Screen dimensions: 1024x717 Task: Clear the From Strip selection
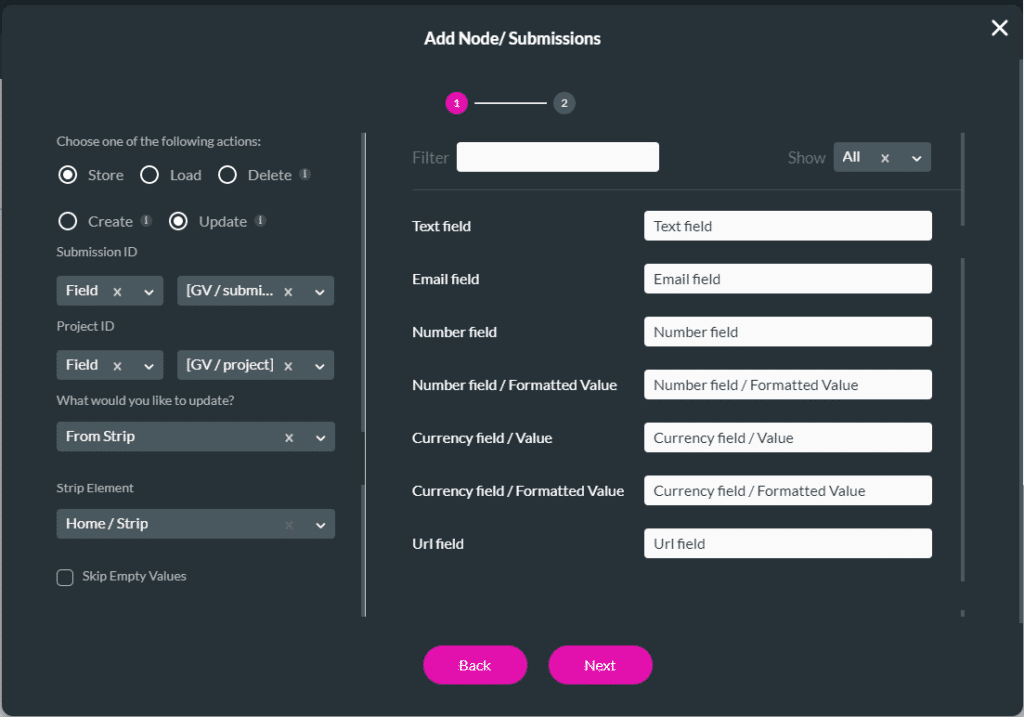tap(289, 437)
